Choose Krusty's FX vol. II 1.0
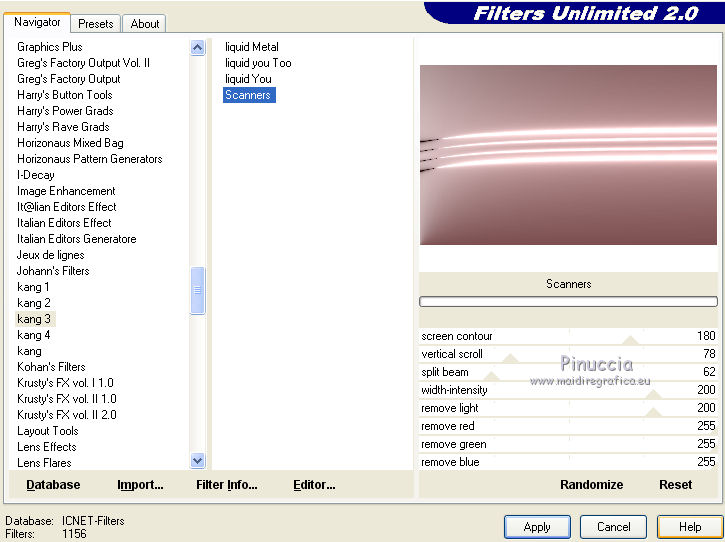This screenshot has width=725, height=542. click(67, 399)
